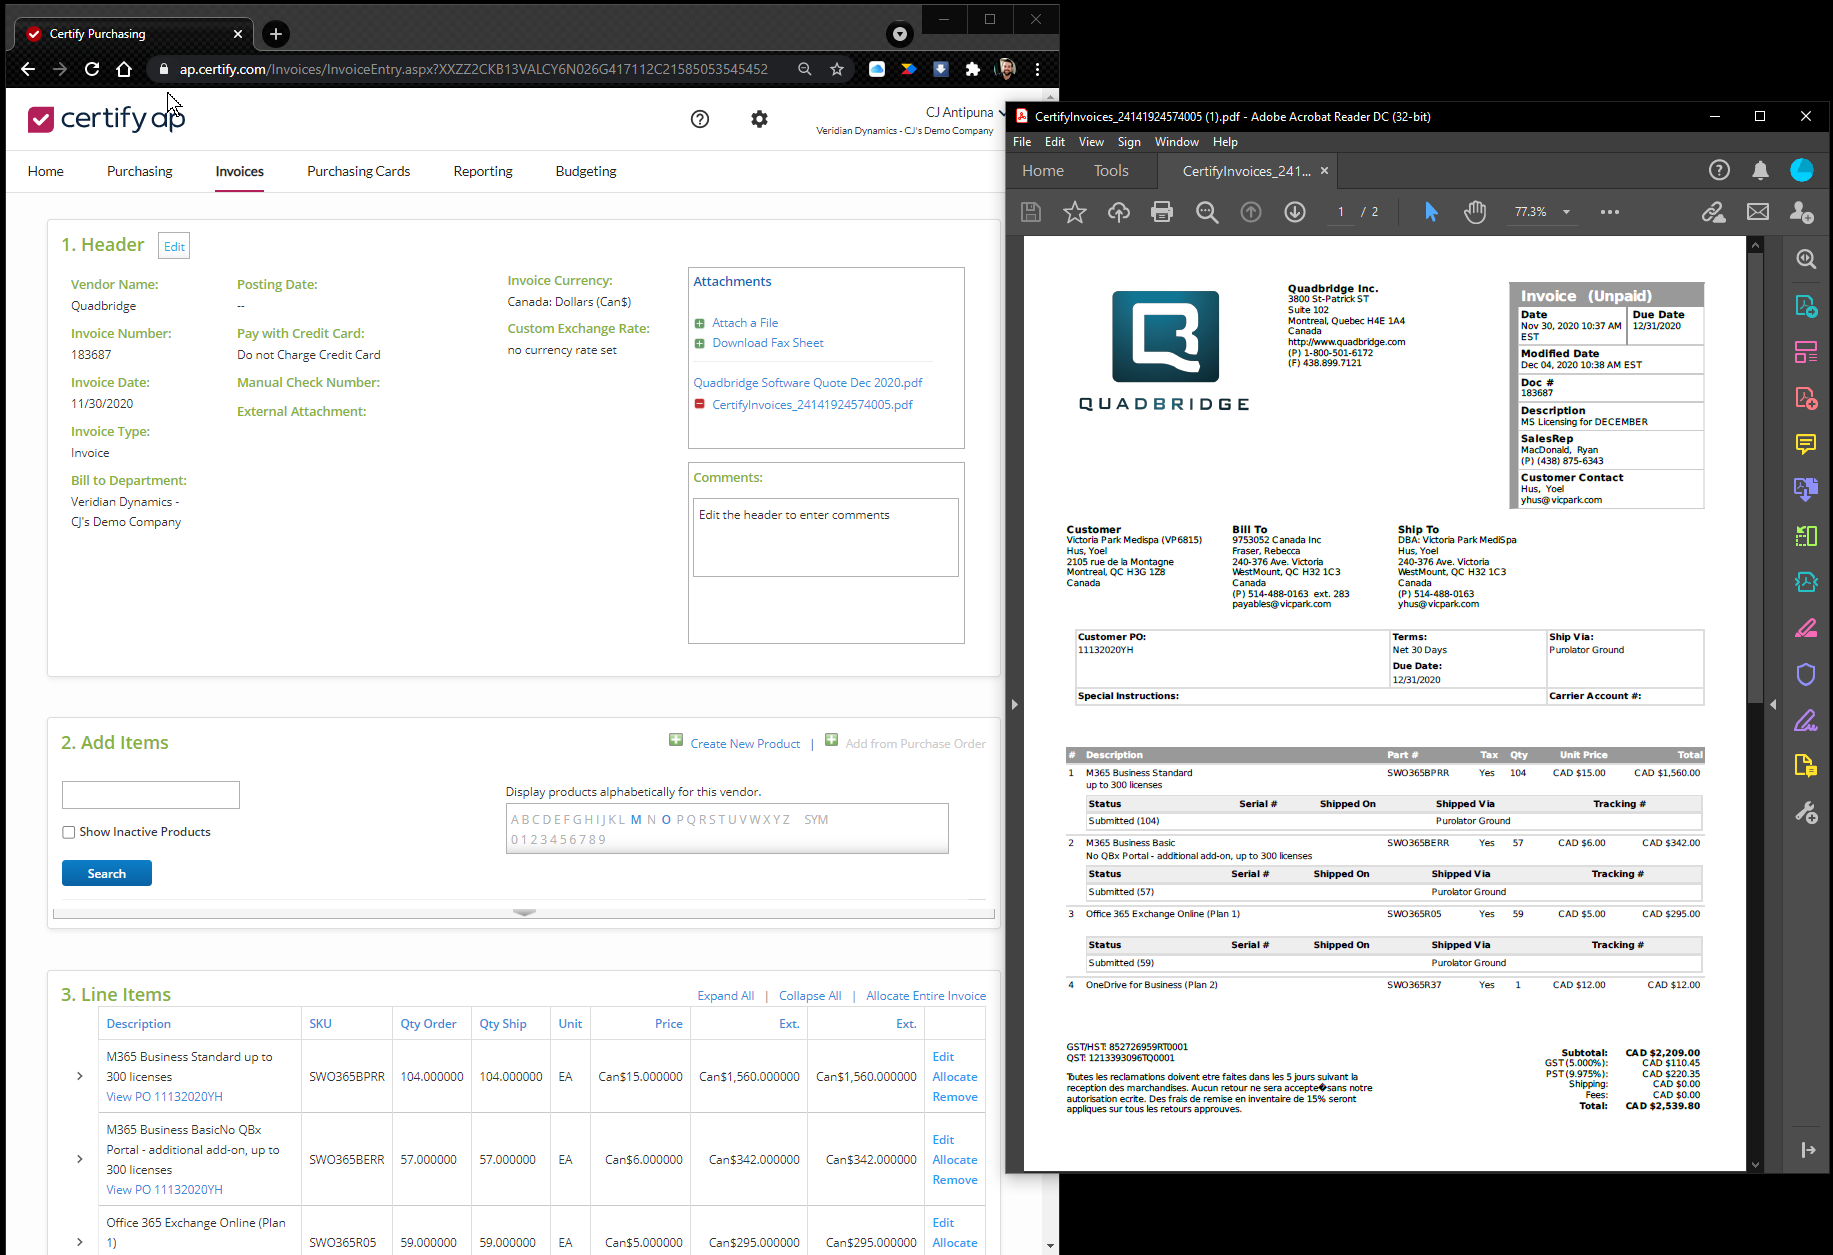Click the Chrome address bar URL

click(474, 69)
